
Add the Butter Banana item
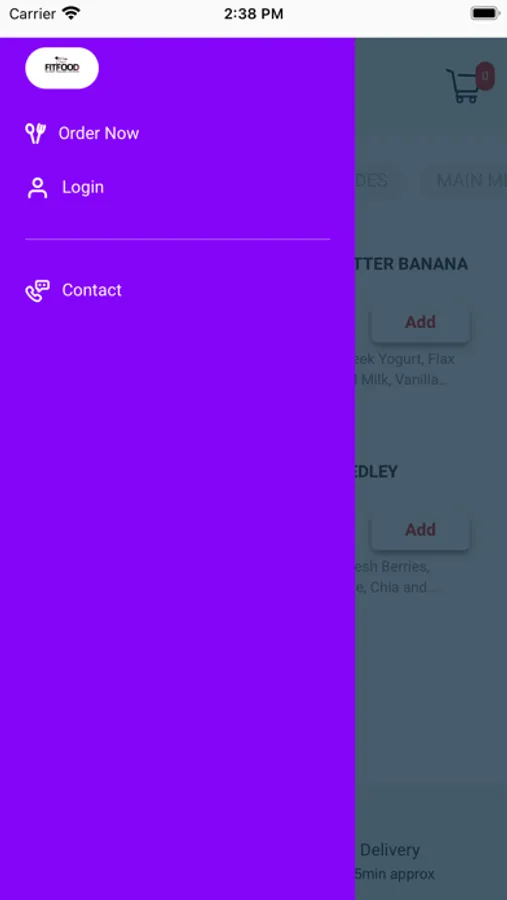point(420,322)
